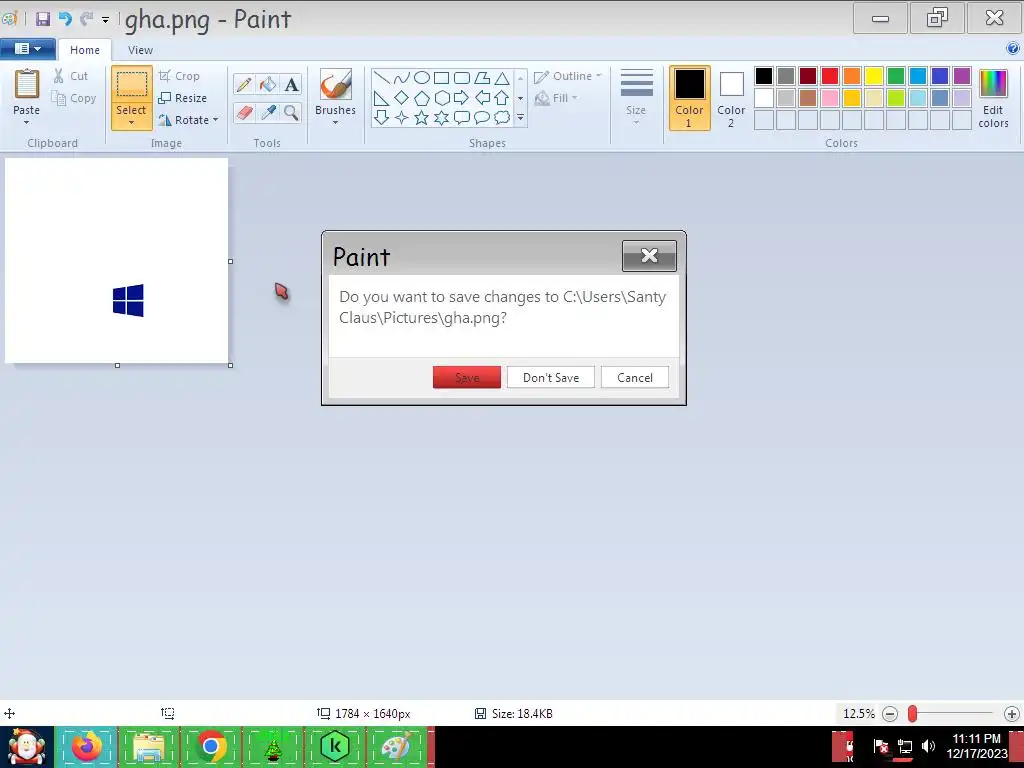Click the Paste clipboard icon
This screenshot has height=768, width=1024.
[x=27, y=85]
